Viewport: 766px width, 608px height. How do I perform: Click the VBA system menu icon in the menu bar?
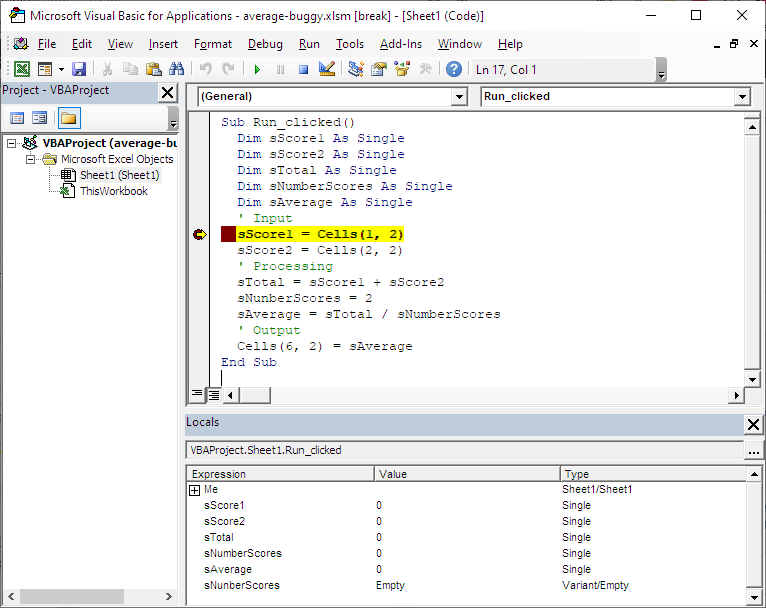point(21,44)
